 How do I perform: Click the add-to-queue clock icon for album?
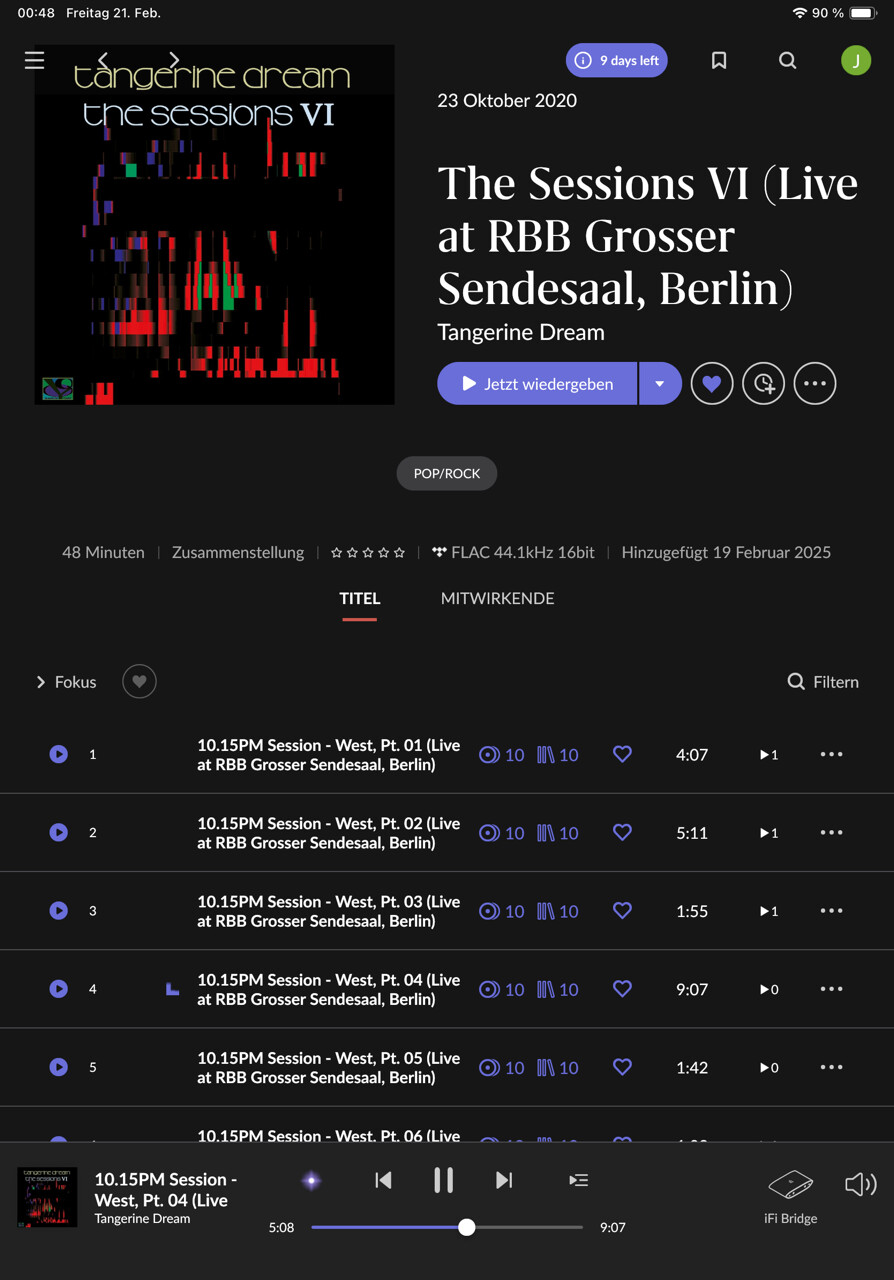pos(764,383)
